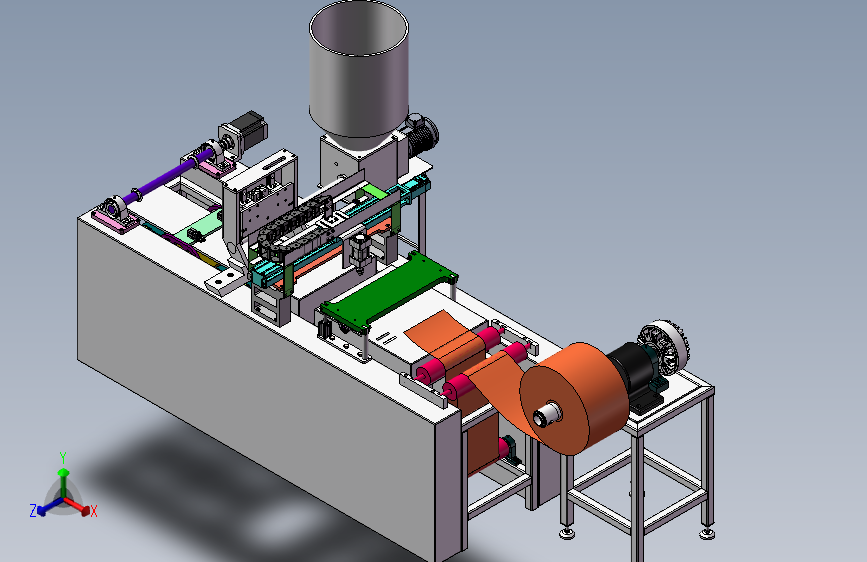
Task: Select the aluminum frame stand under the film roll
Action: [639, 467]
